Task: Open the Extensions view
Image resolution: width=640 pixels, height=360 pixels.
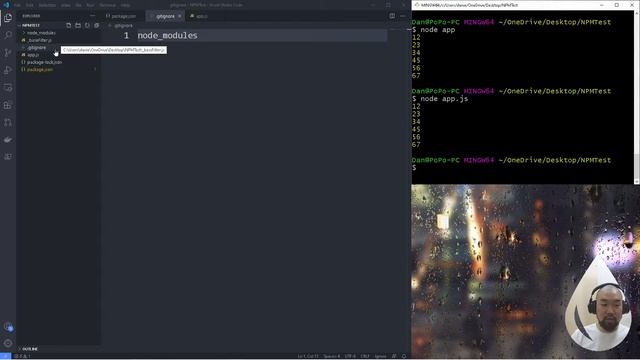Action: 8,105
